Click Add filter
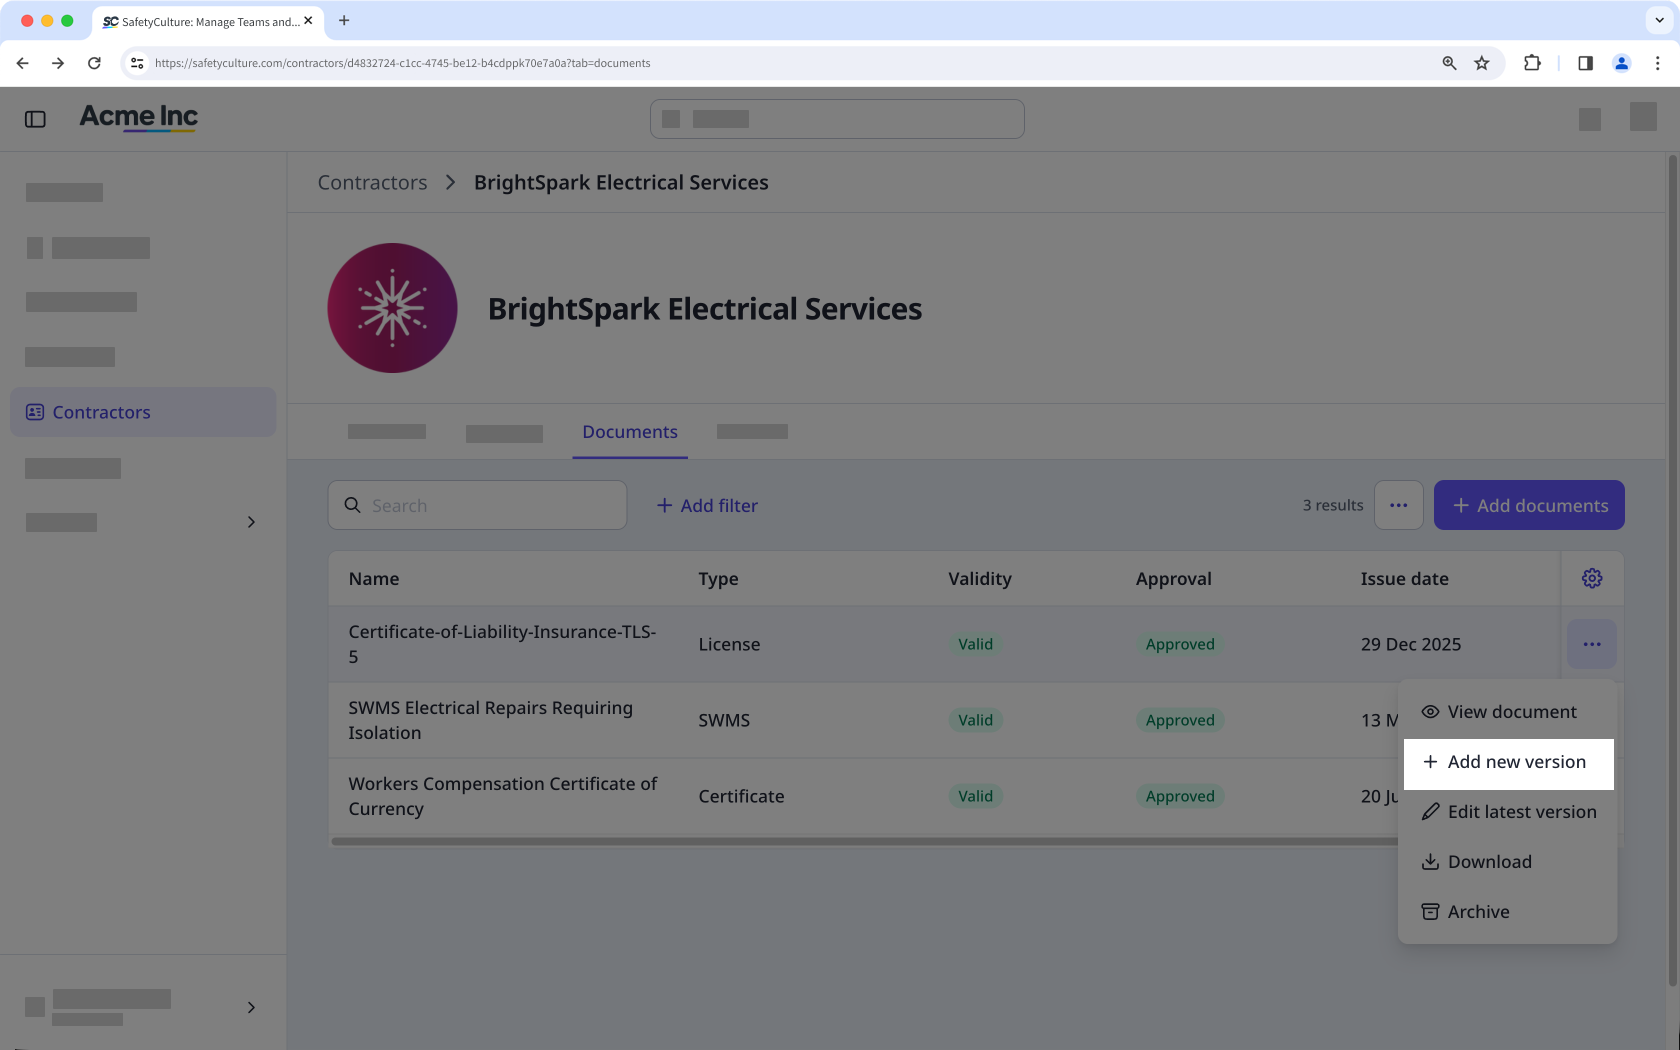 pos(707,505)
